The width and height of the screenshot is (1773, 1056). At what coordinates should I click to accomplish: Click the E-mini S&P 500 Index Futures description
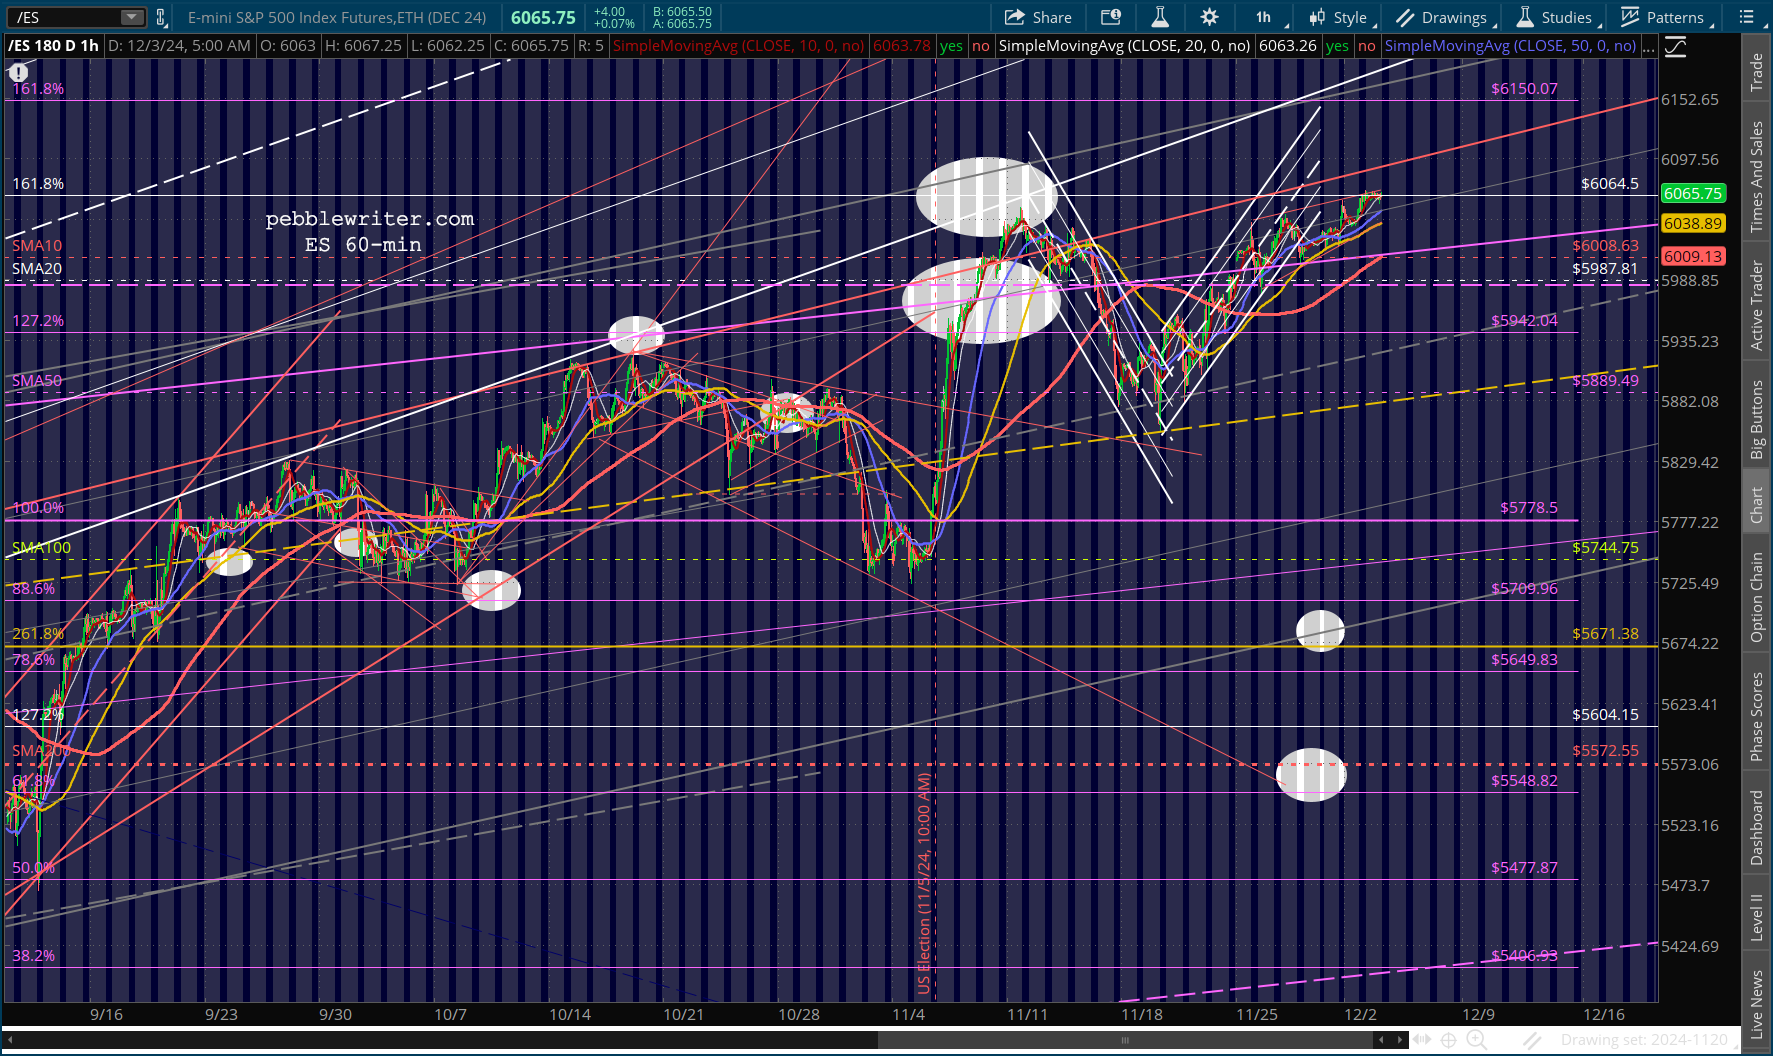click(x=337, y=17)
